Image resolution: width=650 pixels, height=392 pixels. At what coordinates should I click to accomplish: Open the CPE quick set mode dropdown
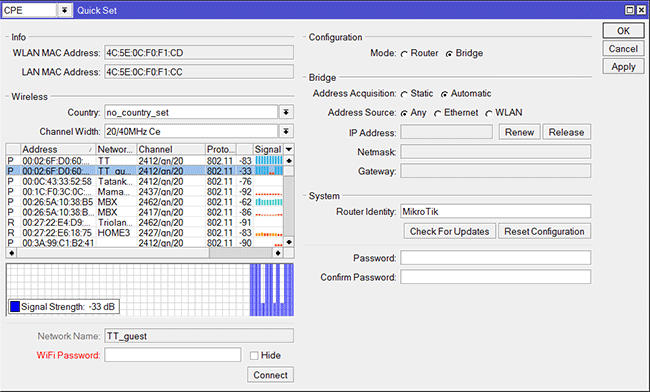pos(64,10)
